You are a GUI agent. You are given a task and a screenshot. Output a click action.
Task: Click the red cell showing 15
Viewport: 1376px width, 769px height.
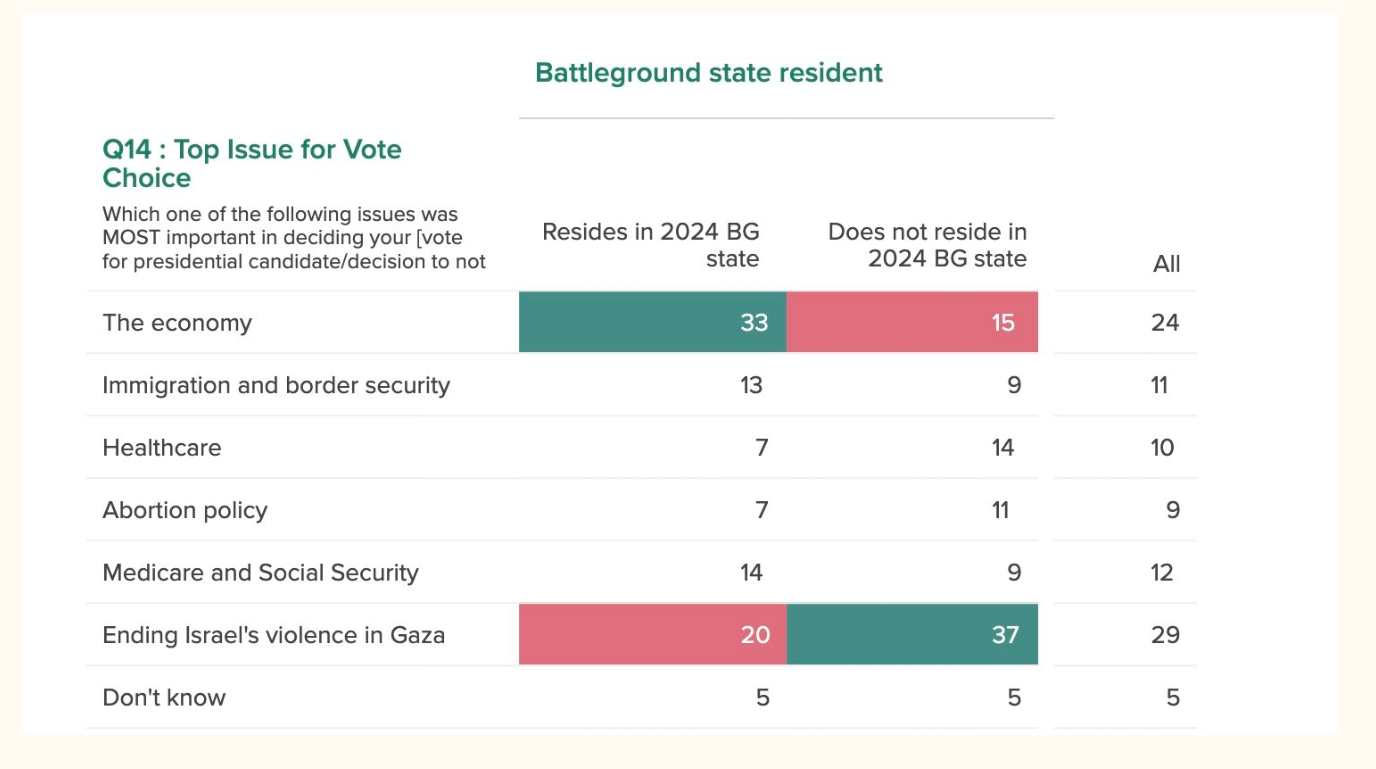coord(912,322)
